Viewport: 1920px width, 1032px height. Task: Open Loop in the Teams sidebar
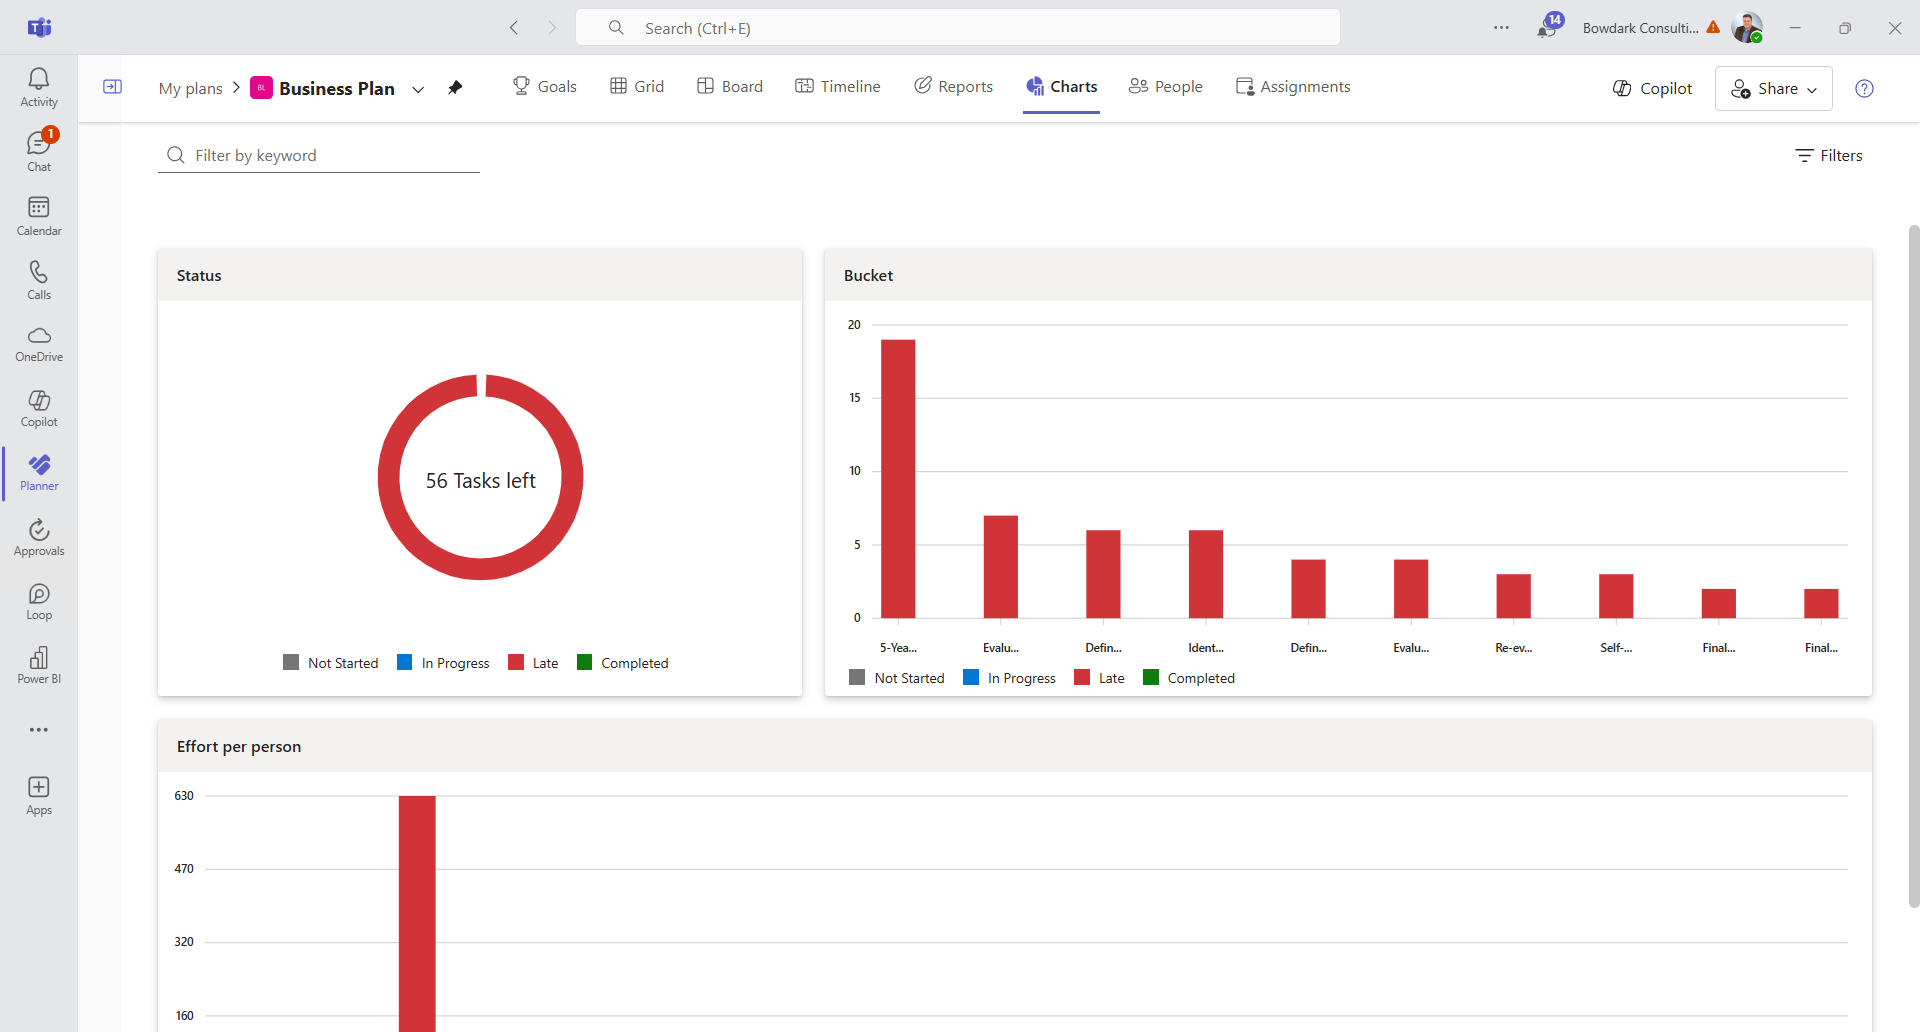[39, 601]
